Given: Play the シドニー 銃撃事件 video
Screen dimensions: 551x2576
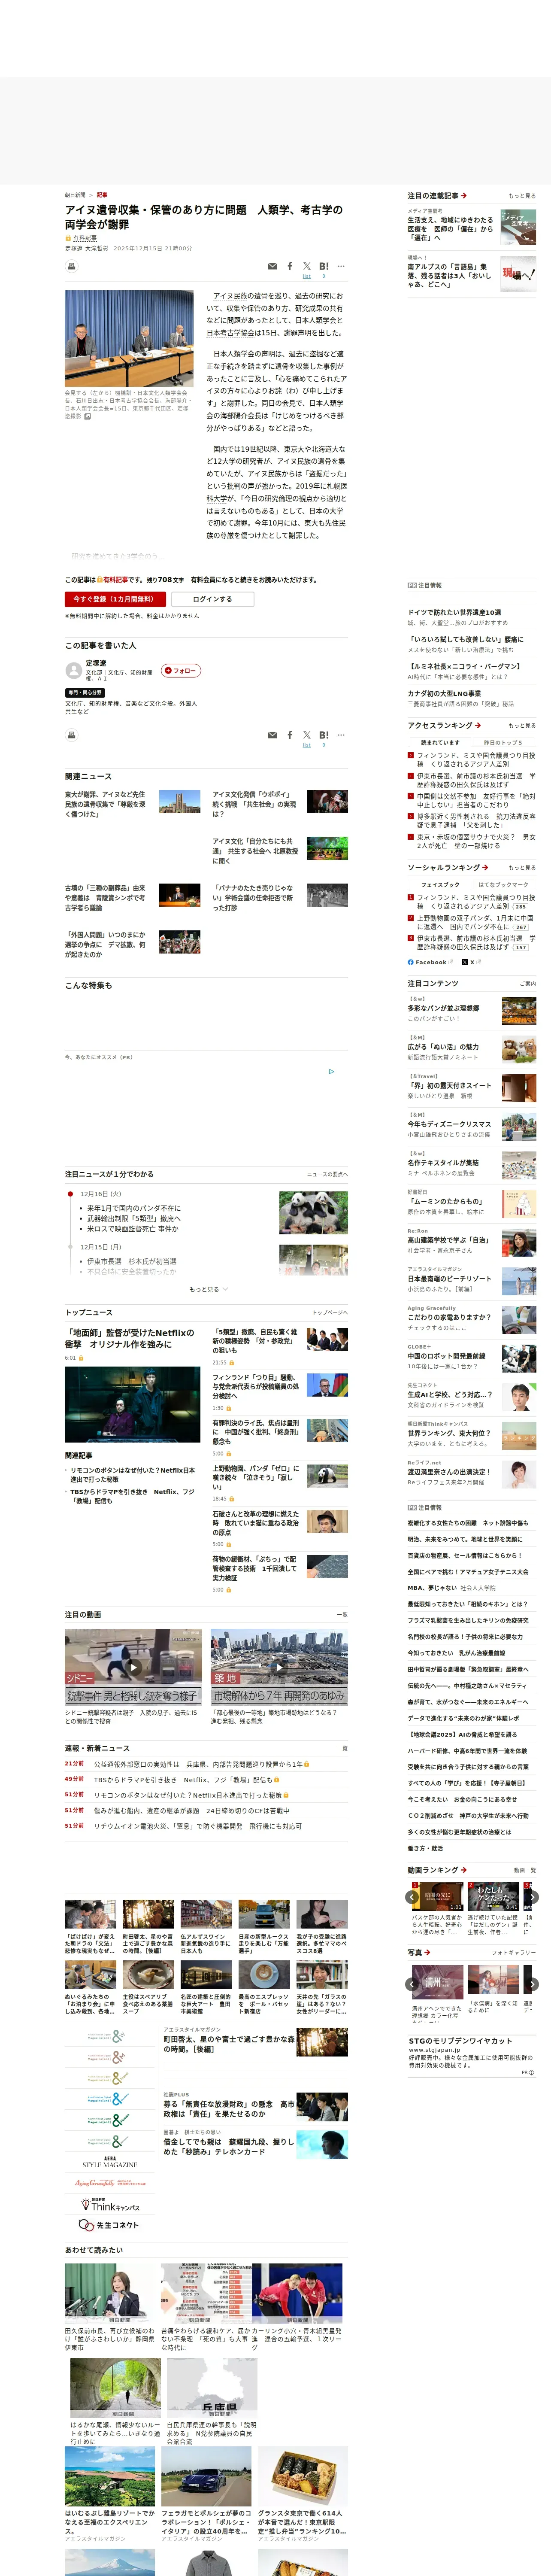Looking at the screenshot, I should click(x=133, y=1667).
